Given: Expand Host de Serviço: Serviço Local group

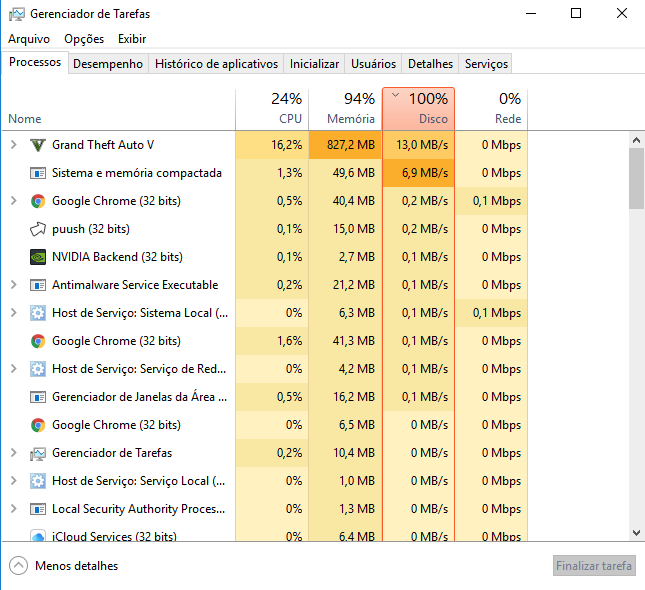Looking at the screenshot, I should (14, 481).
